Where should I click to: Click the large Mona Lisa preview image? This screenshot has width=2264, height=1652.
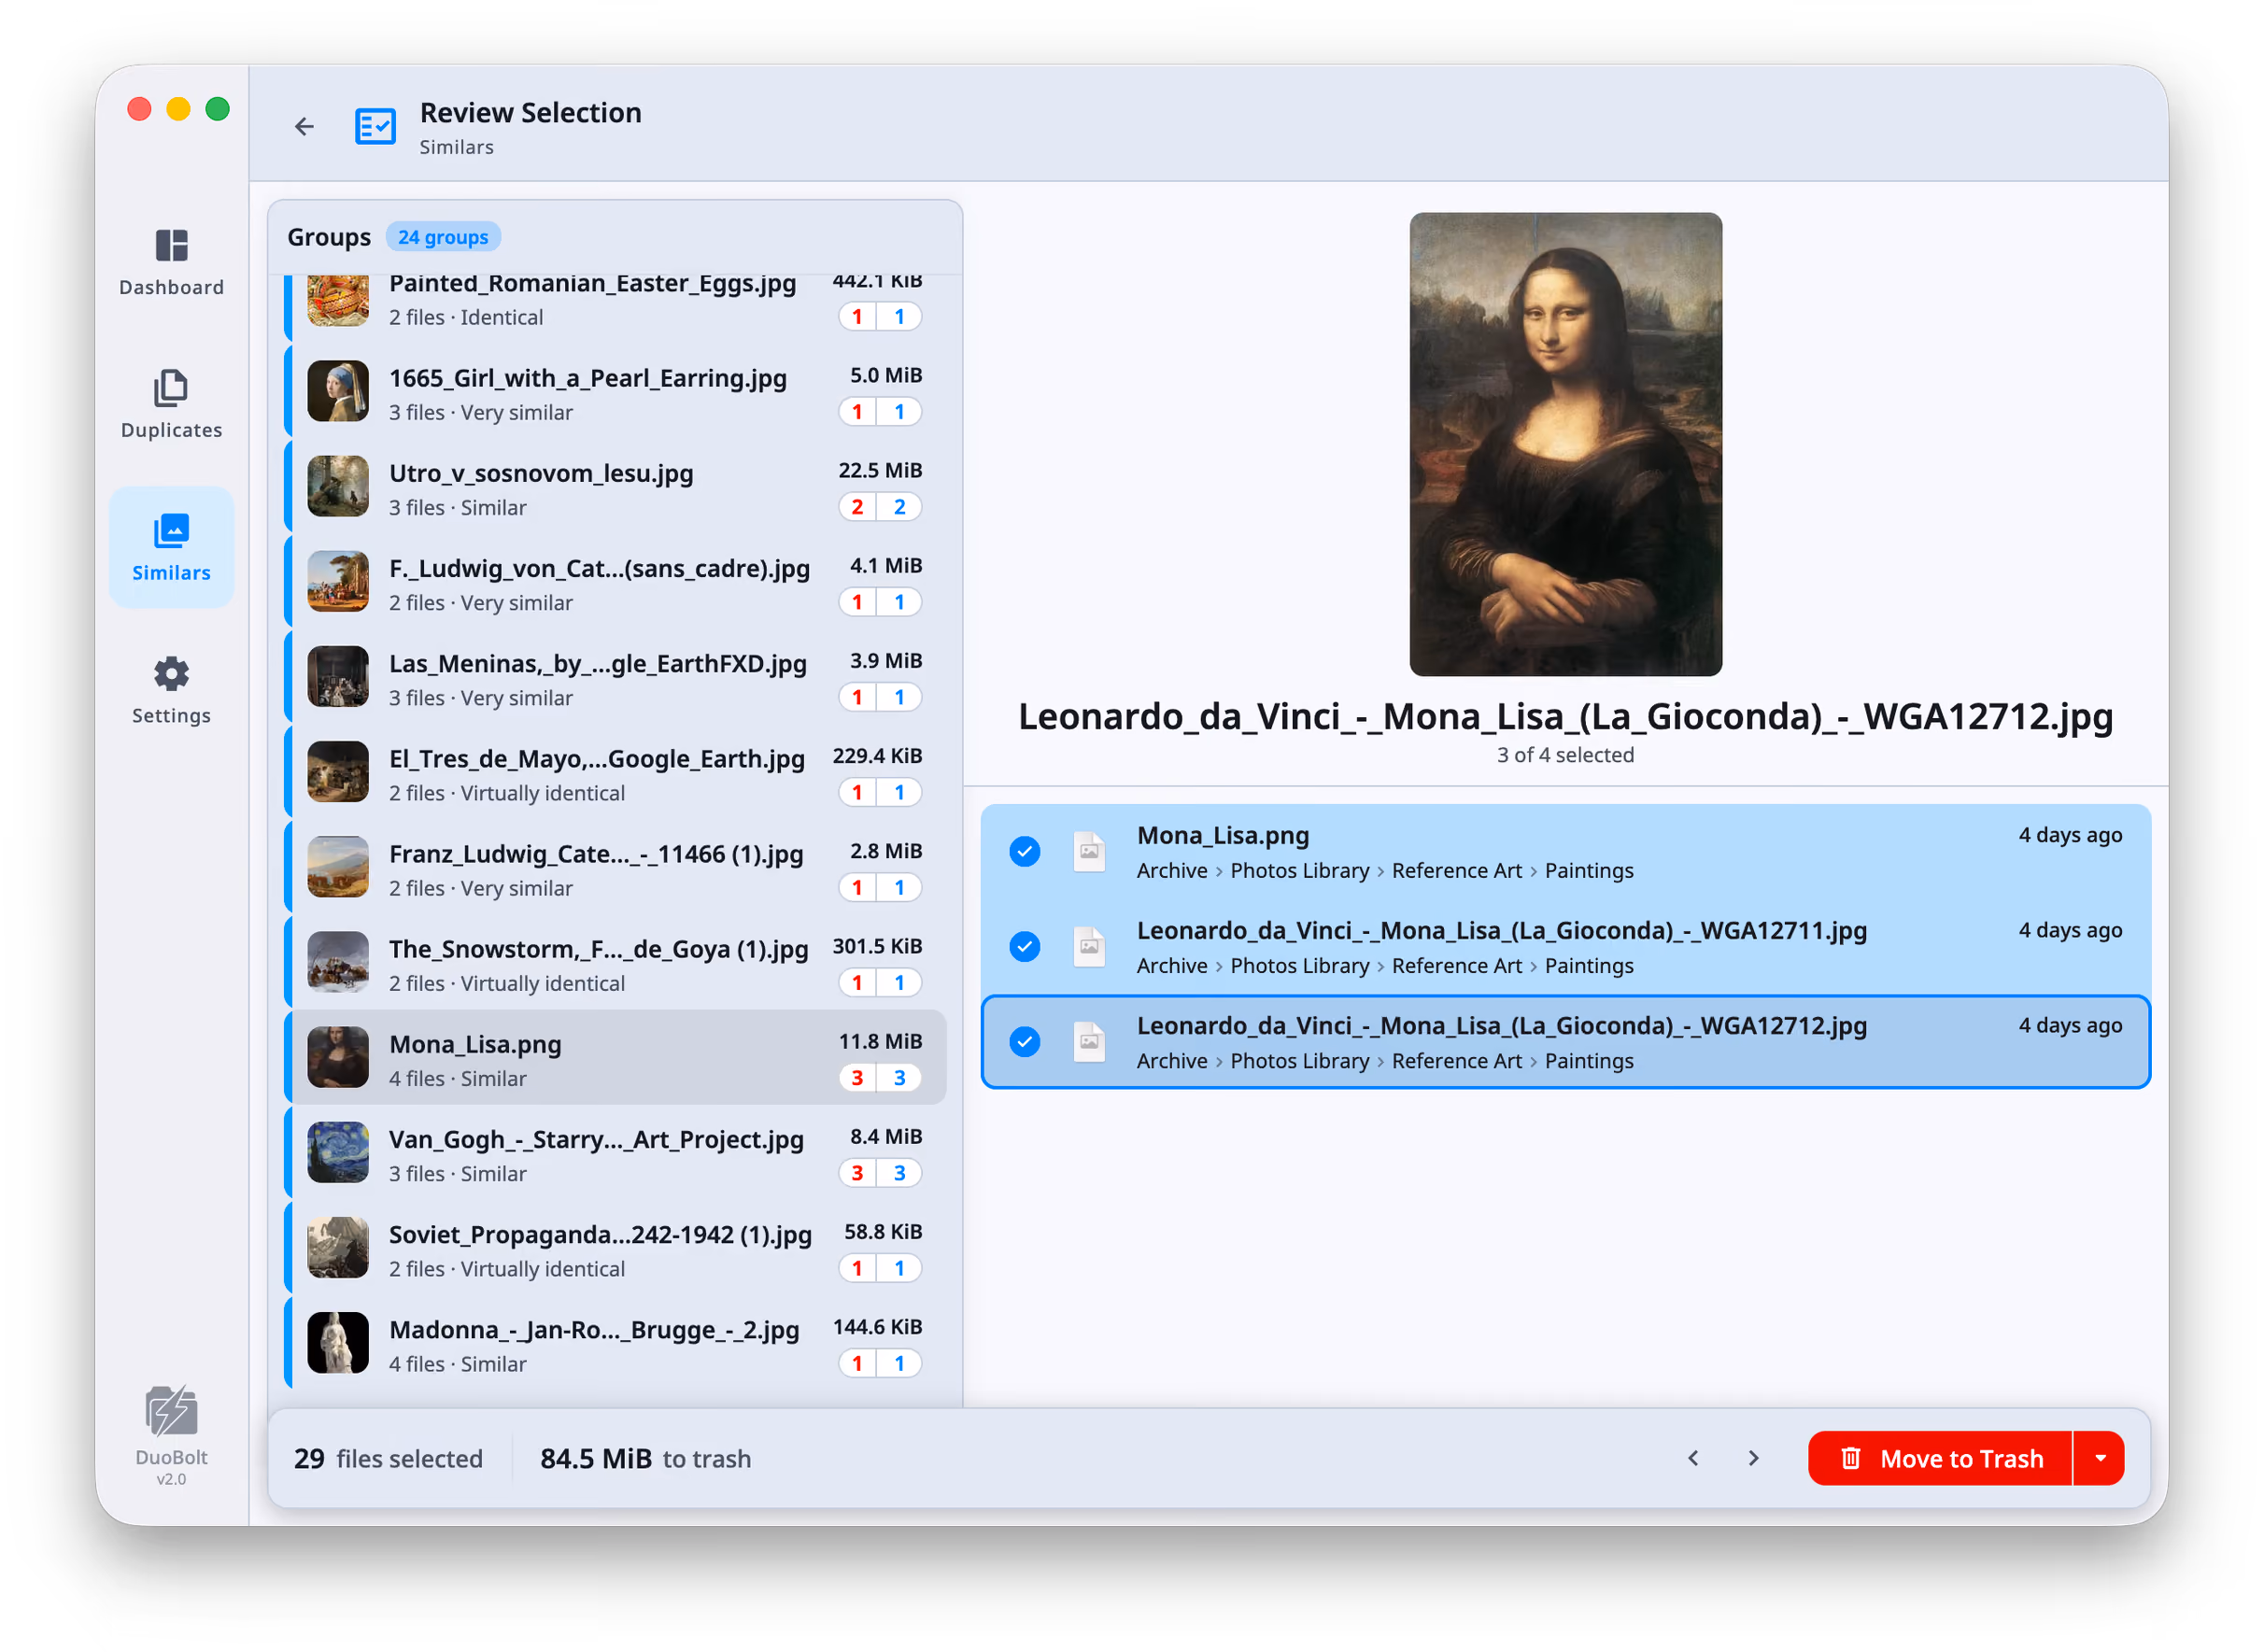(x=1566, y=444)
